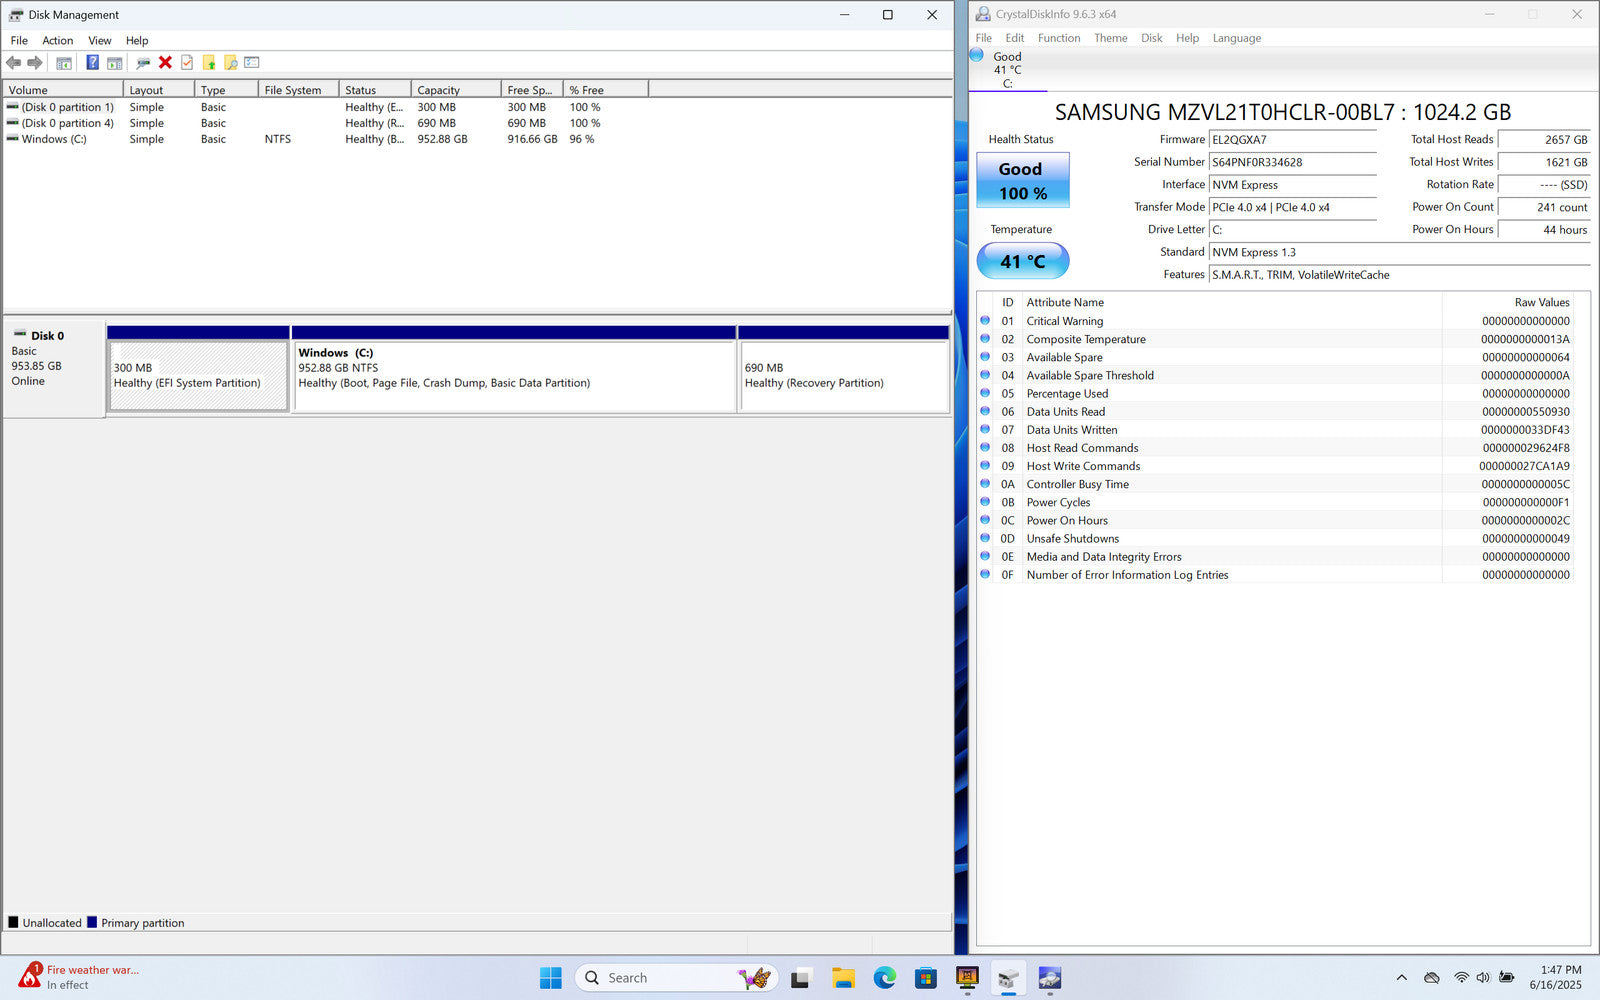Screen dimensions: 1600x1000
Task: Click the taskbar Search box
Action: tap(660, 978)
